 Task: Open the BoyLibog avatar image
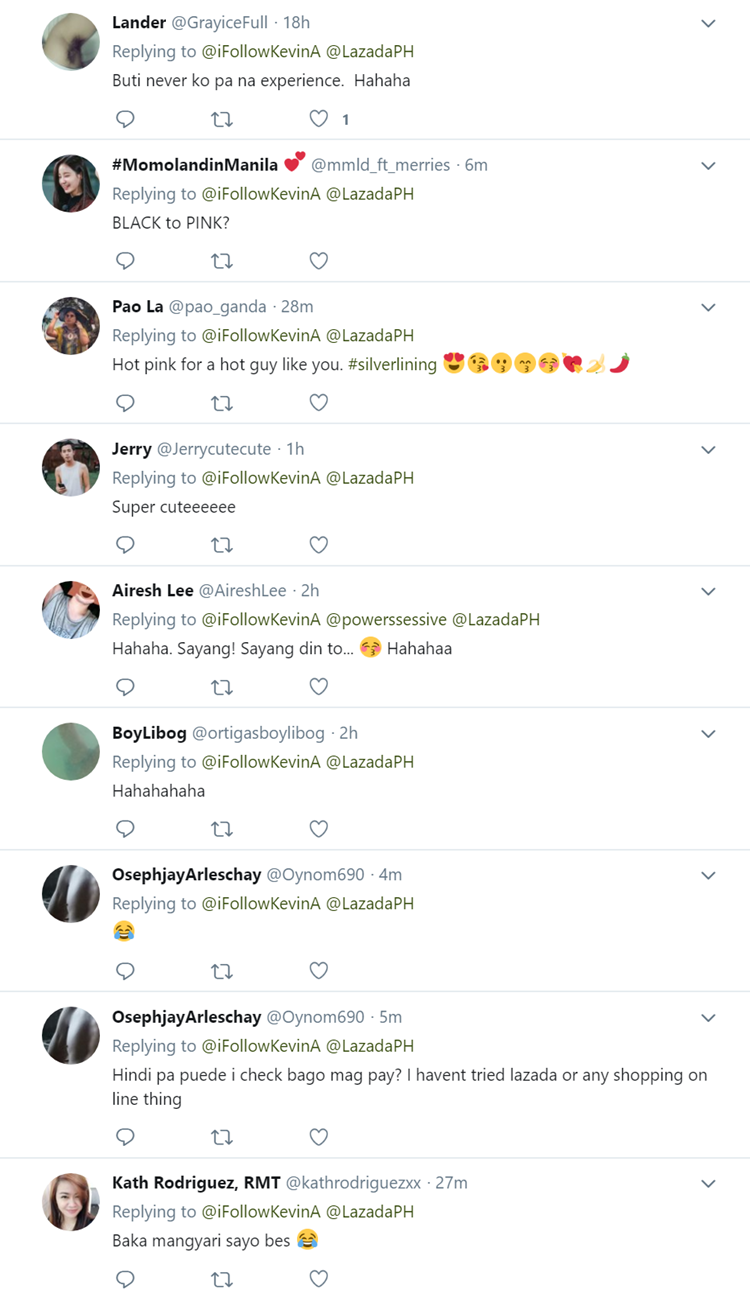pos(71,751)
